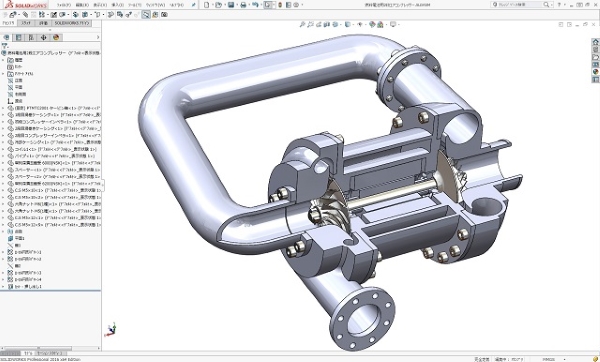The width and height of the screenshot is (600, 362).
Task: Open the Display Style dropdown arrow
Action: pyautogui.click(x=352, y=24)
